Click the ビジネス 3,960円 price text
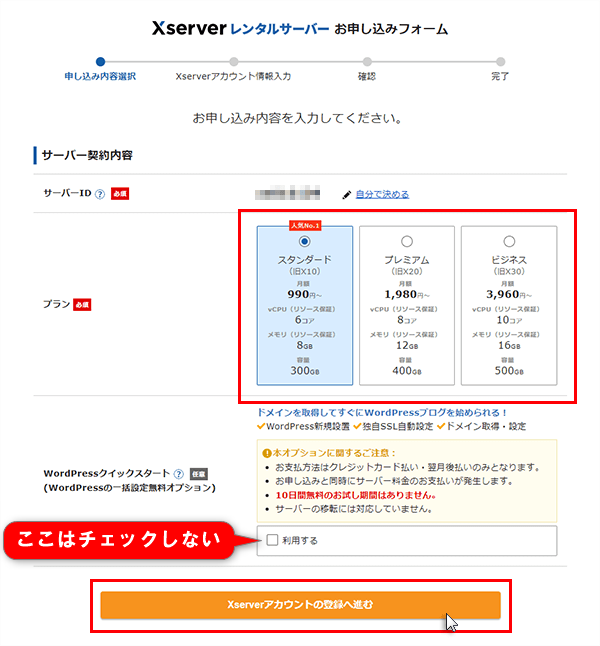Viewport: 600px width, 646px height. pyautogui.click(x=509, y=294)
